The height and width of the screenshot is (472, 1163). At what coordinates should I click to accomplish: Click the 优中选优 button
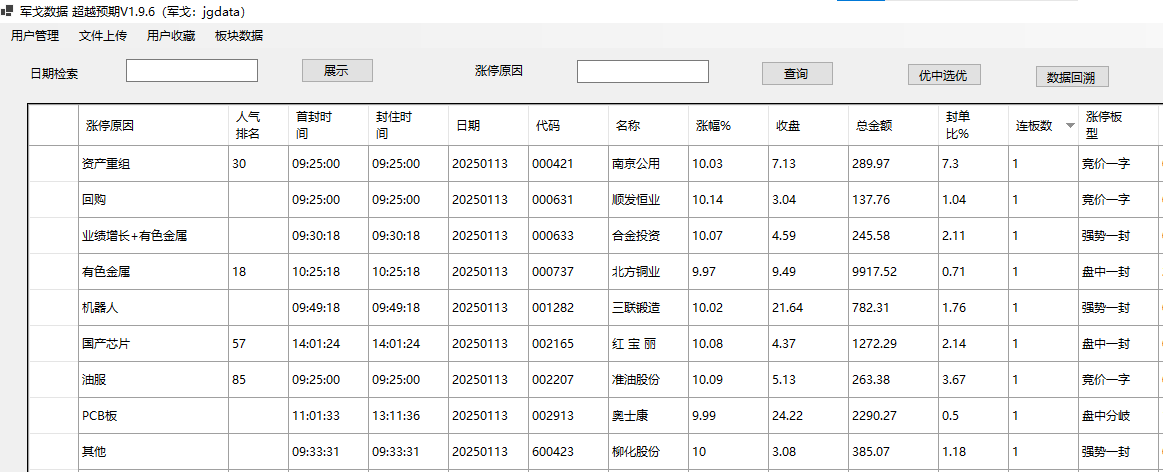[943, 75]
